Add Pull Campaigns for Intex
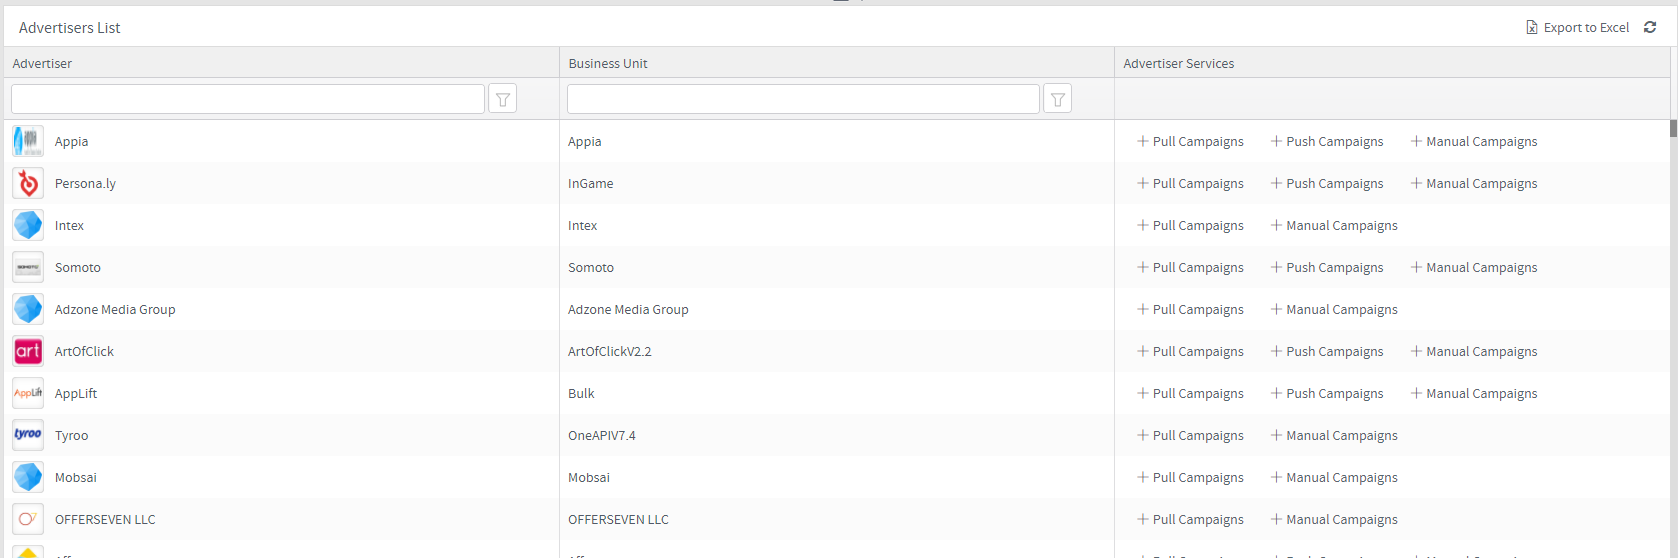 click(x=1190, y=225)
